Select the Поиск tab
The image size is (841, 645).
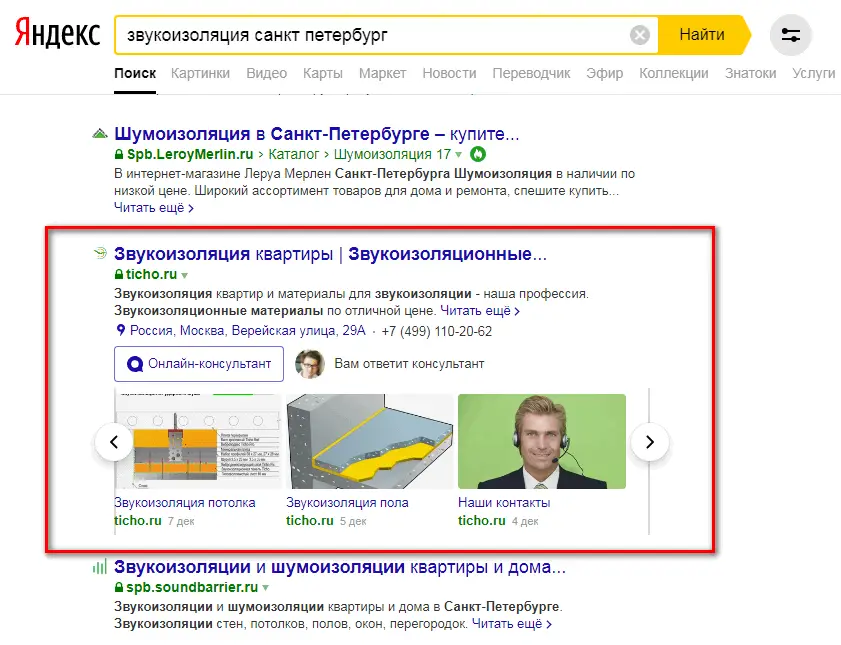[x=135, y=73]
